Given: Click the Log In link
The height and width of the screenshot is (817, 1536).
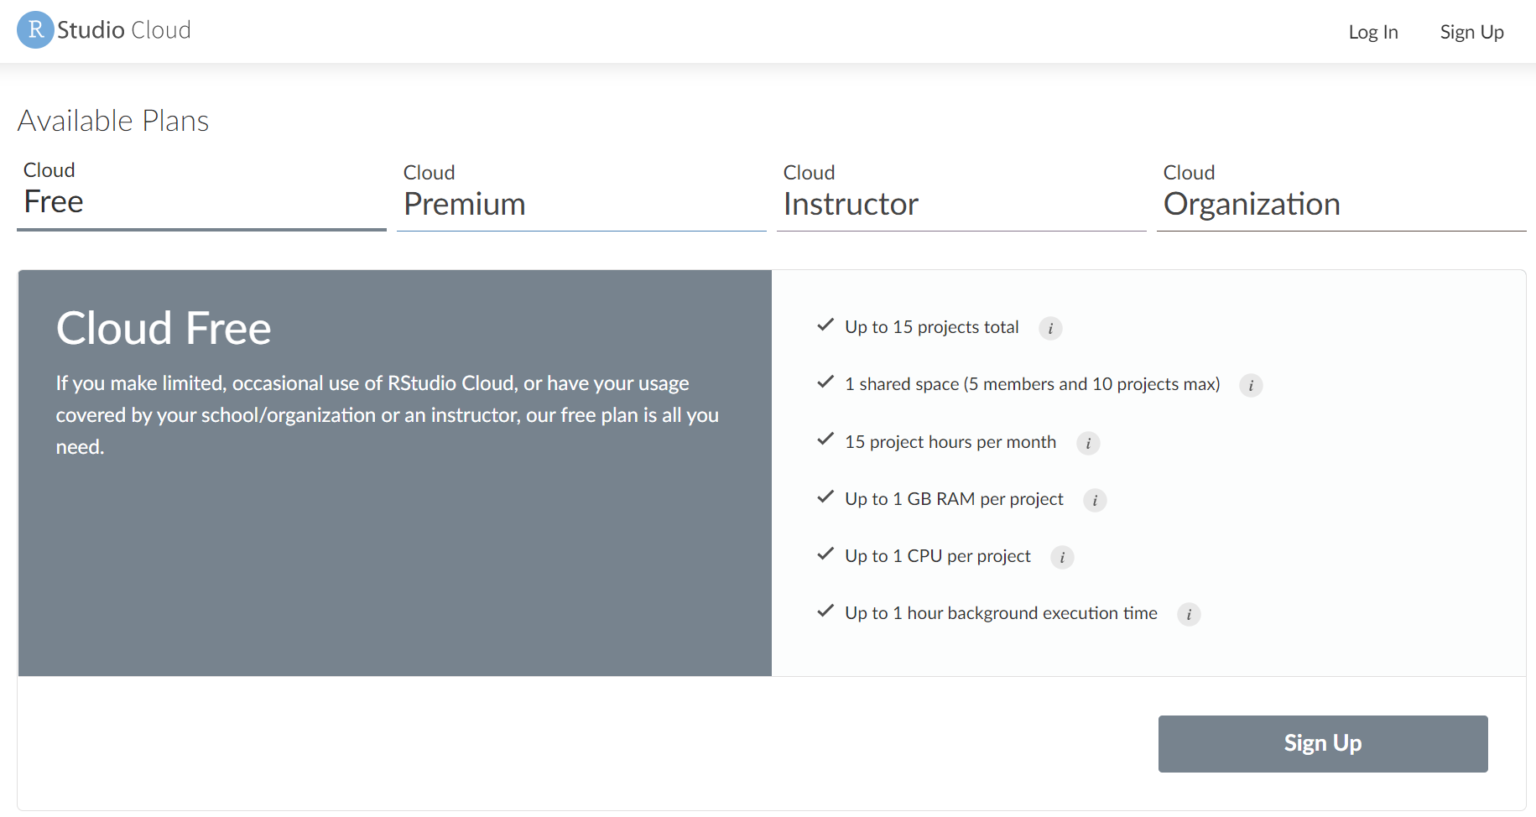Looking at the screenshot, I should point(1373,31).
